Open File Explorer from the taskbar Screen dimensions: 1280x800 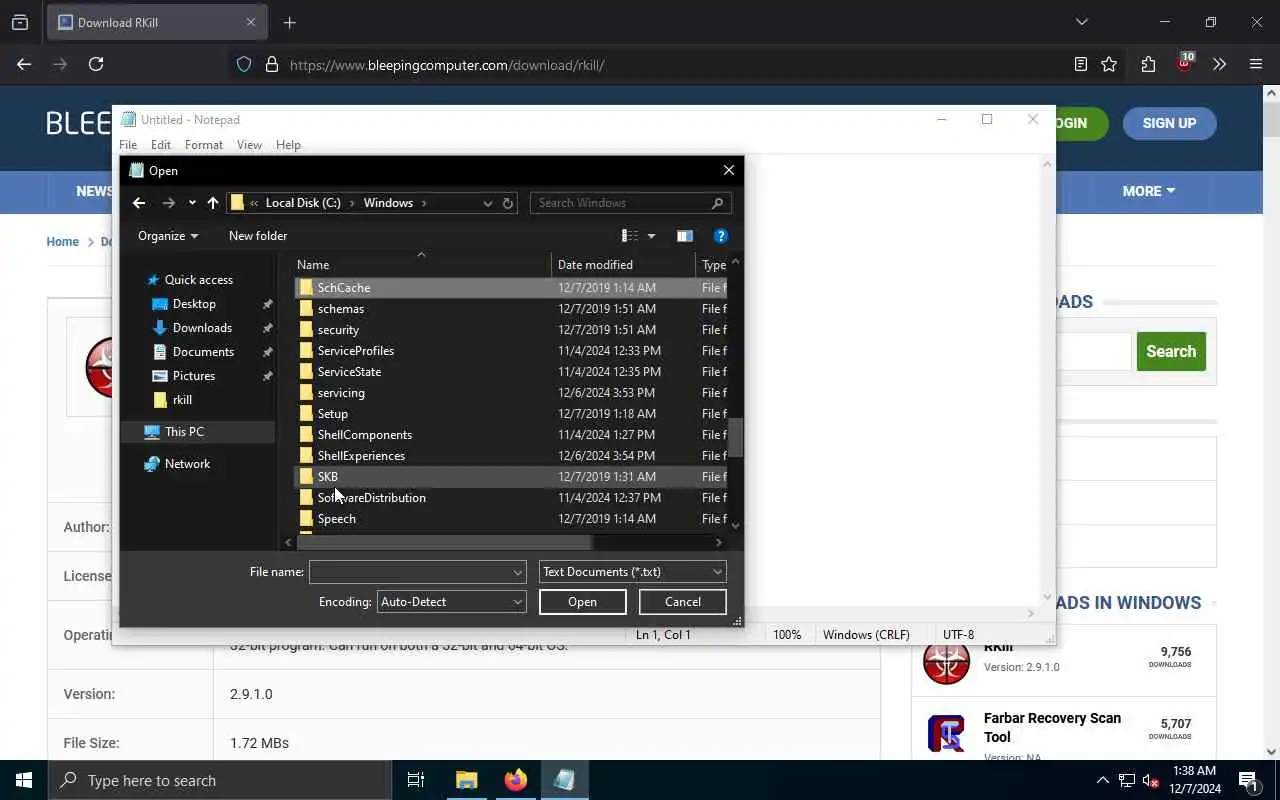tap(467, 780)
